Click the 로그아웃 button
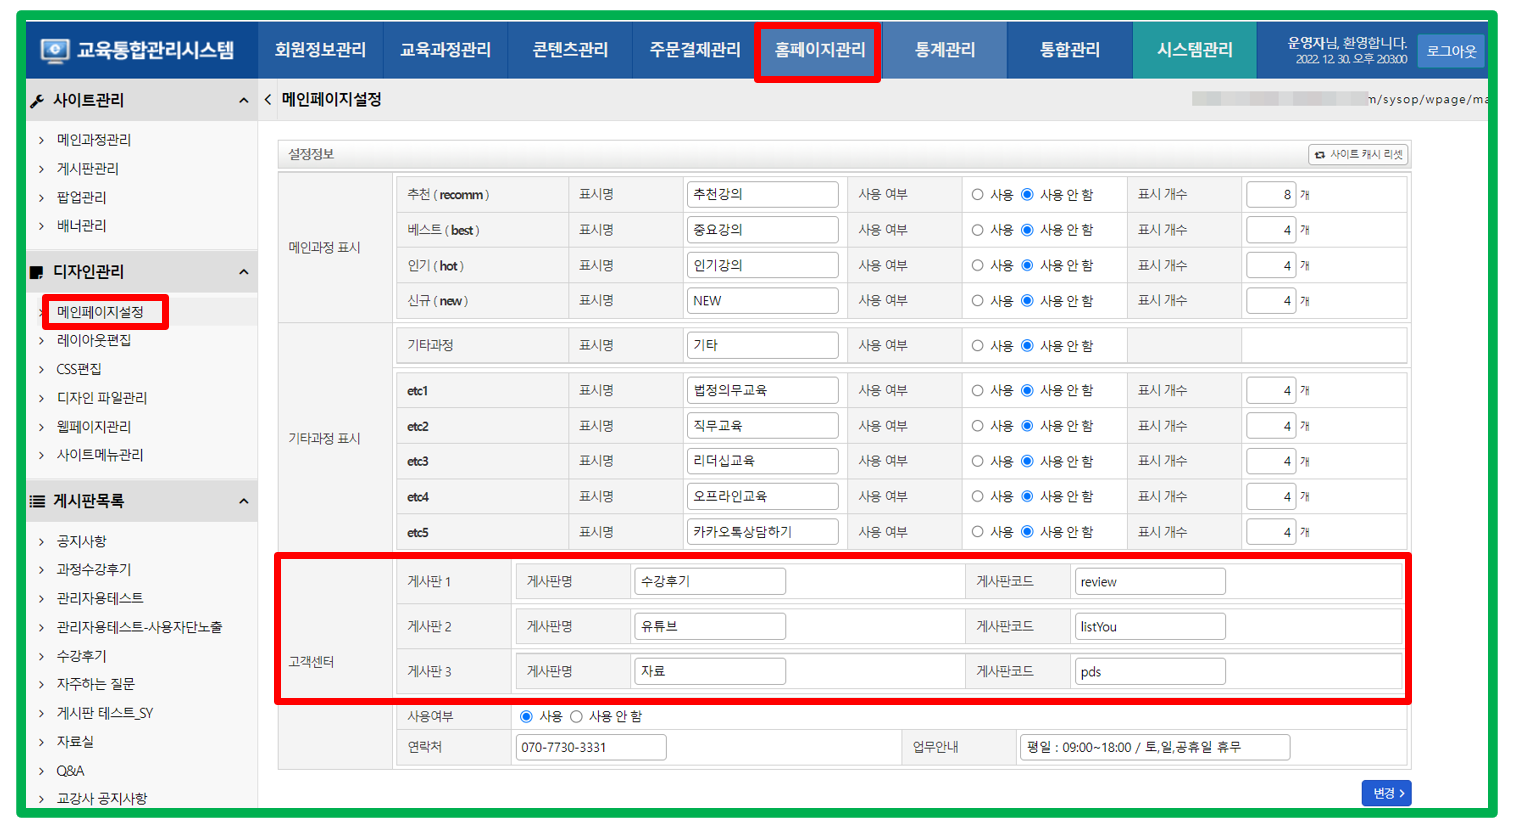This screenshot has height=830, width=1519. click(x=1450, y=51)
